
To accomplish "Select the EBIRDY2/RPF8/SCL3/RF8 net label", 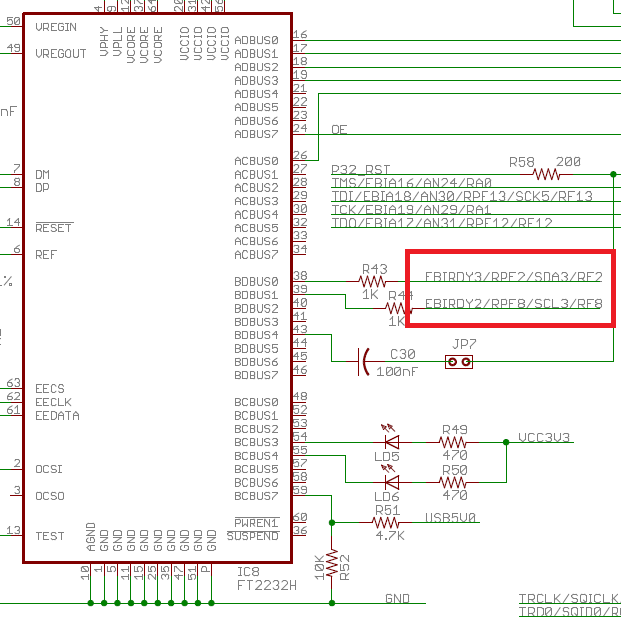I will pyautogui.click(x=513, y=303).
